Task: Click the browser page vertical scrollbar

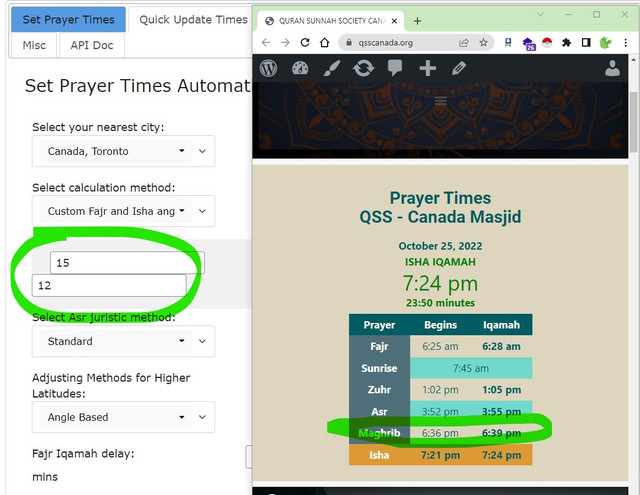Action: [x=633, y=122]
